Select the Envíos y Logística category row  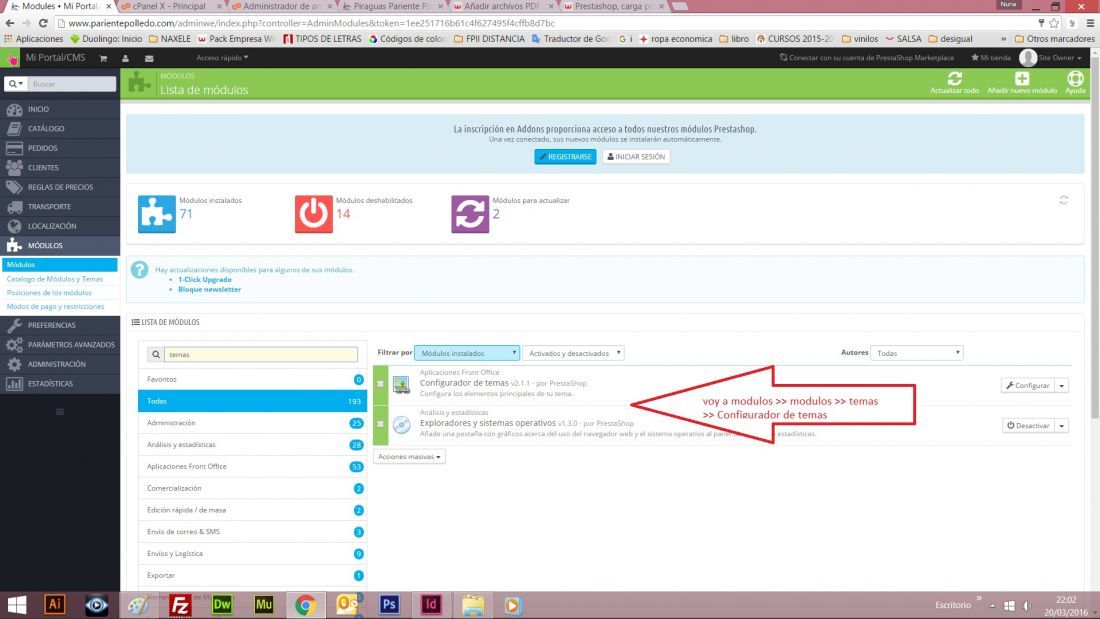pos(253,553)
